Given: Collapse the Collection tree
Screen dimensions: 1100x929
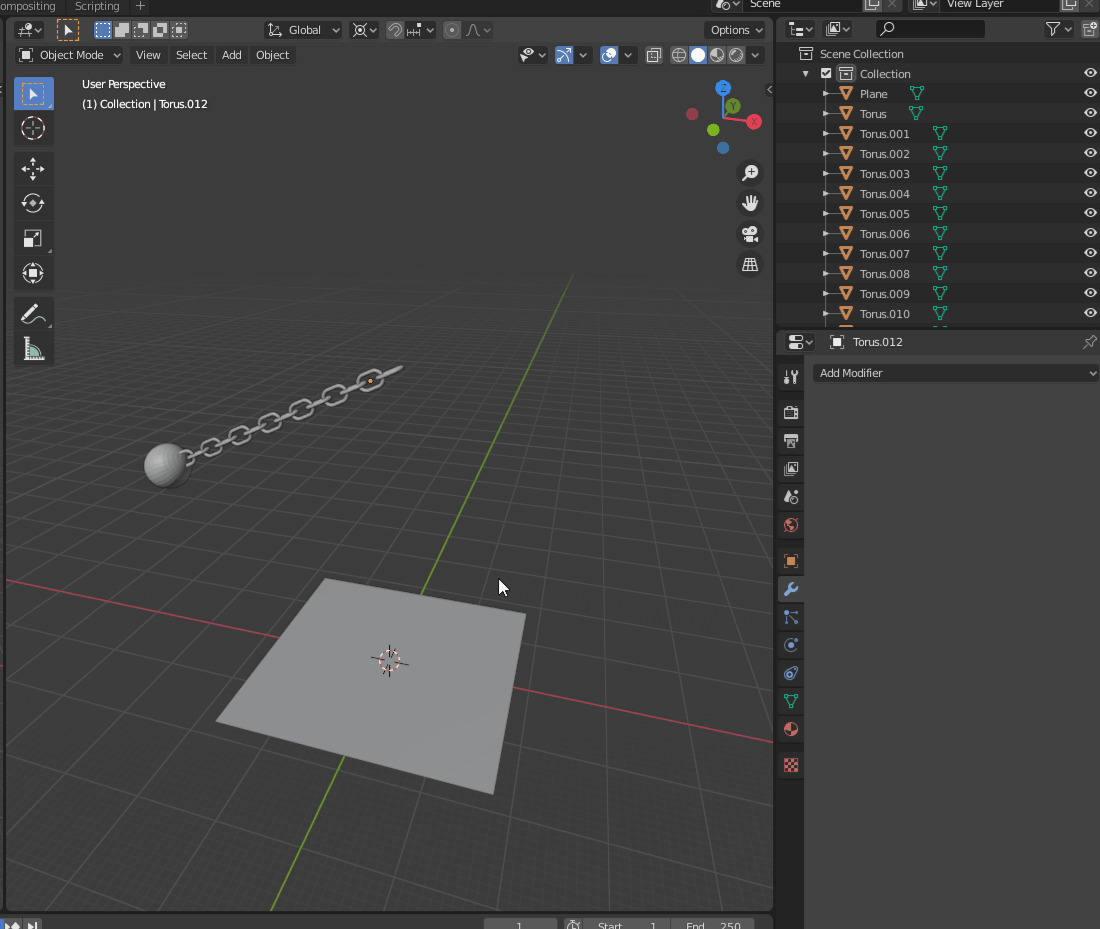Looking at the screenshot, I should point(805,74).
